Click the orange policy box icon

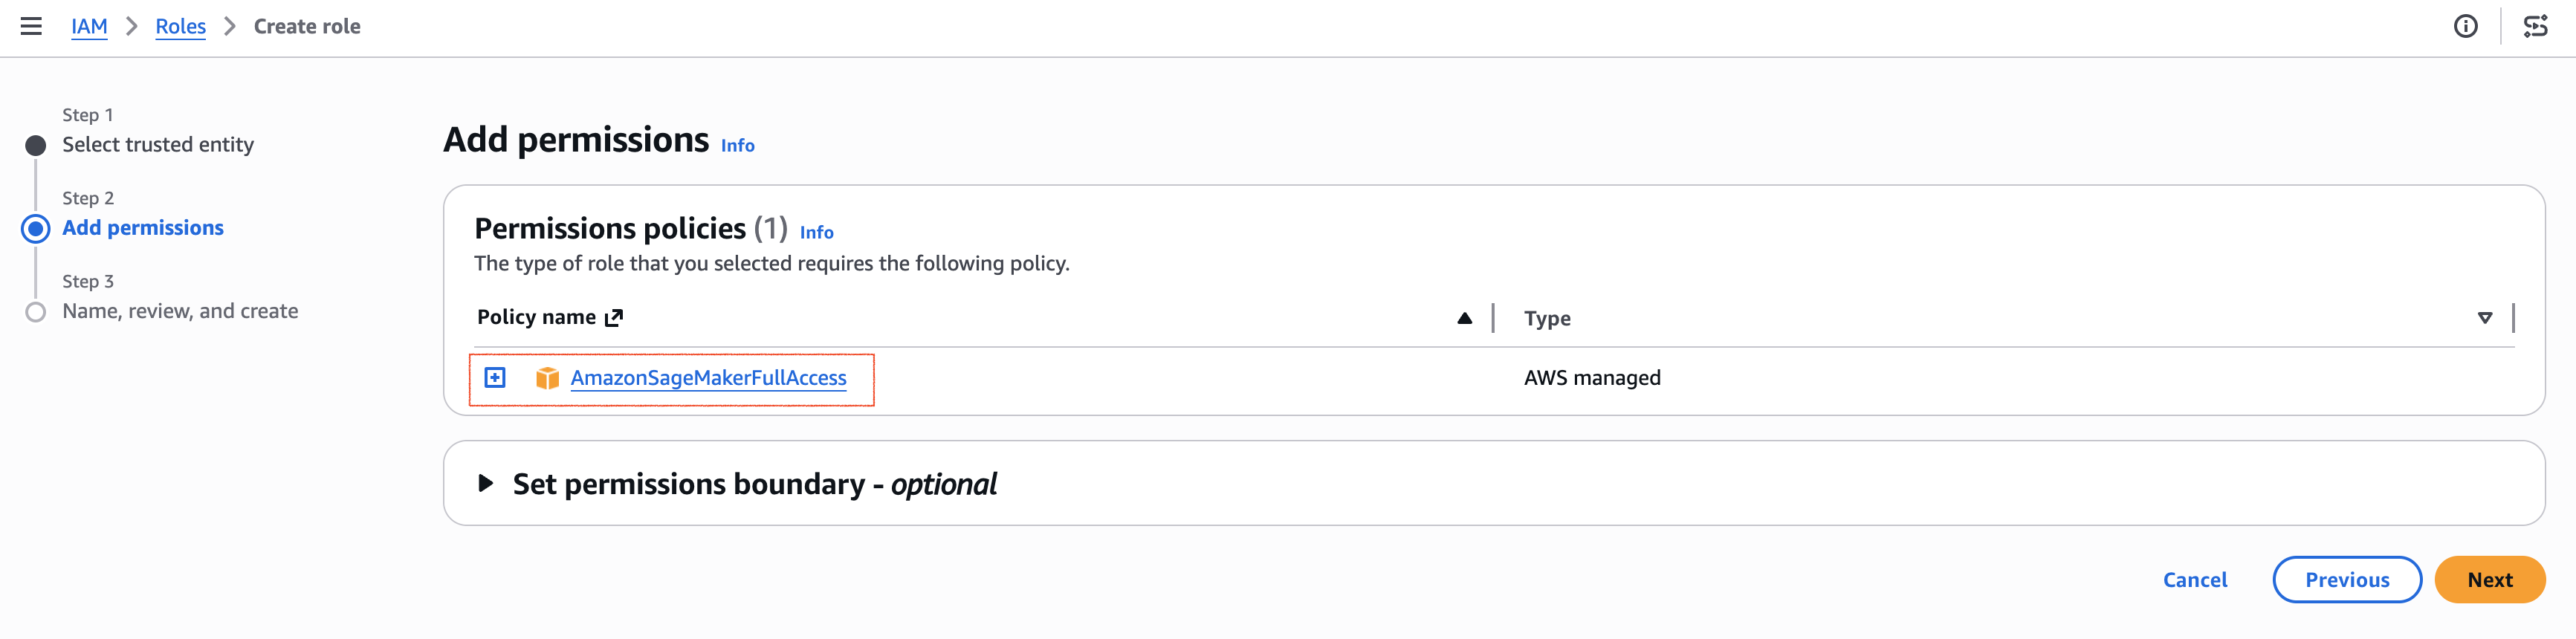pyautogui.click(x=547, y=378)
